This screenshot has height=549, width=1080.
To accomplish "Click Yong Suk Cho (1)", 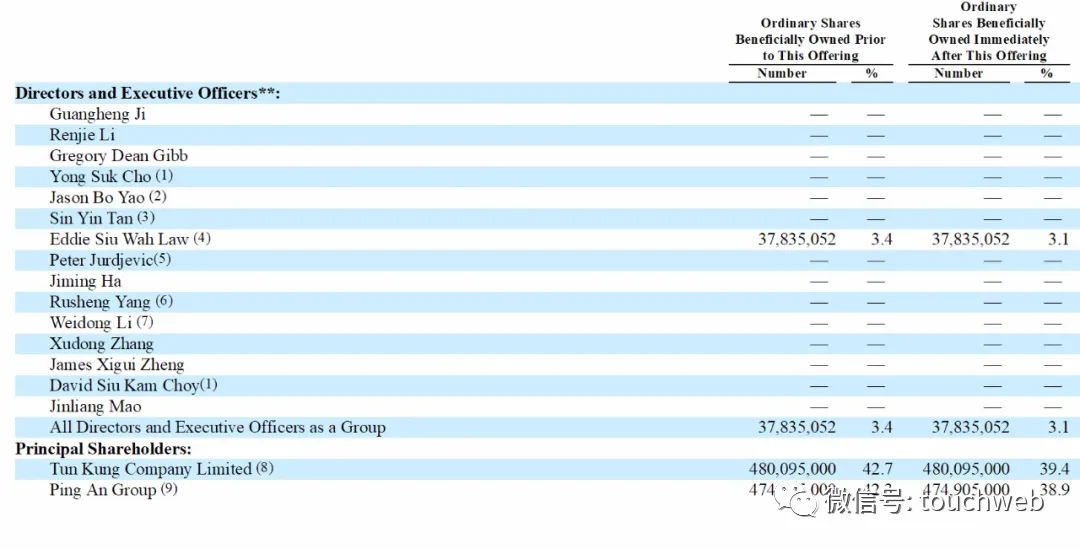I will [111, 176].
